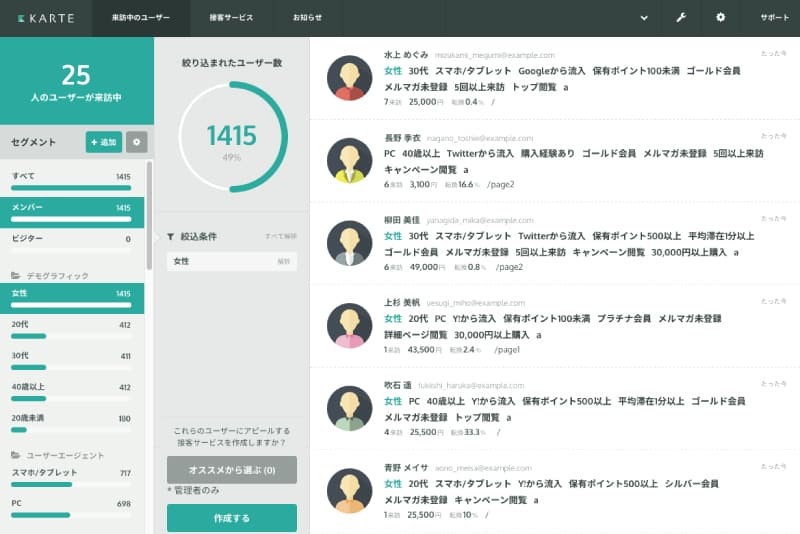Open the top bar chevron dropdown
The height and width of the screenshot is (534, 800).
[x=644, y=18]
